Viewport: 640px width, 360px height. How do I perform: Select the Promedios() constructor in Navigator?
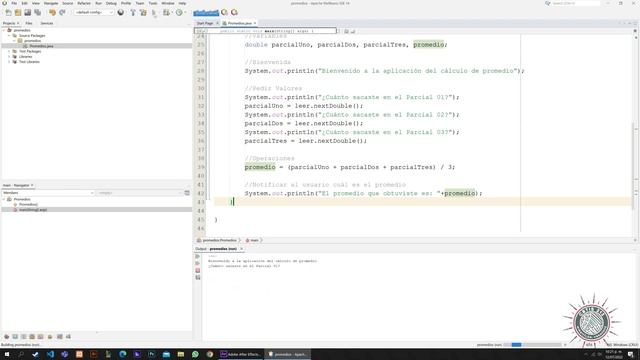(28, 204)
